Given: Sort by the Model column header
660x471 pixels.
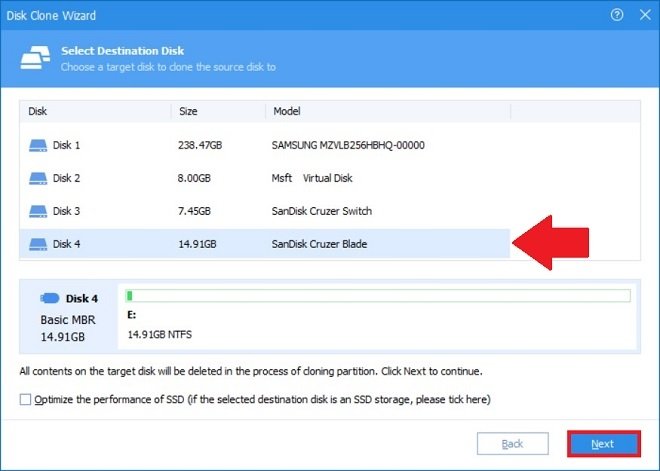Looking at the screenshot, I should pos(388,112).
